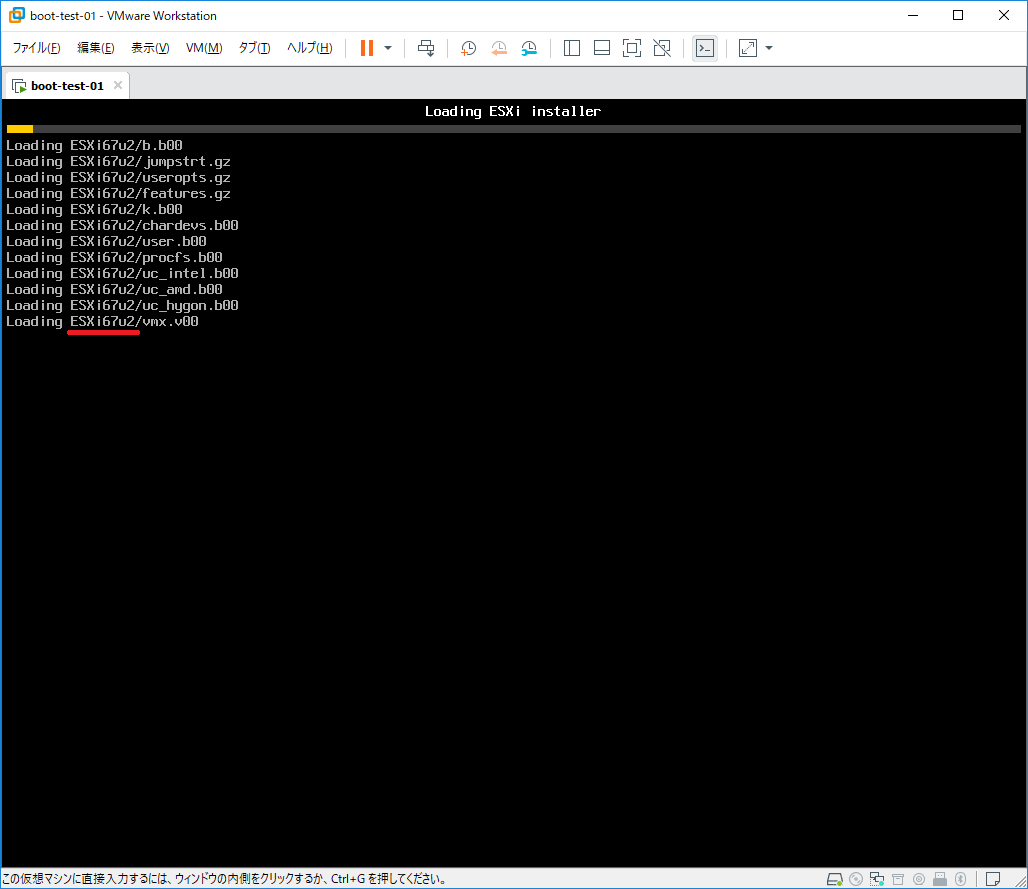Click the Loading ESXi67u2/uc_amd.b00 line
Viewport: 1028px width, 889px height.
pos(114,289)
